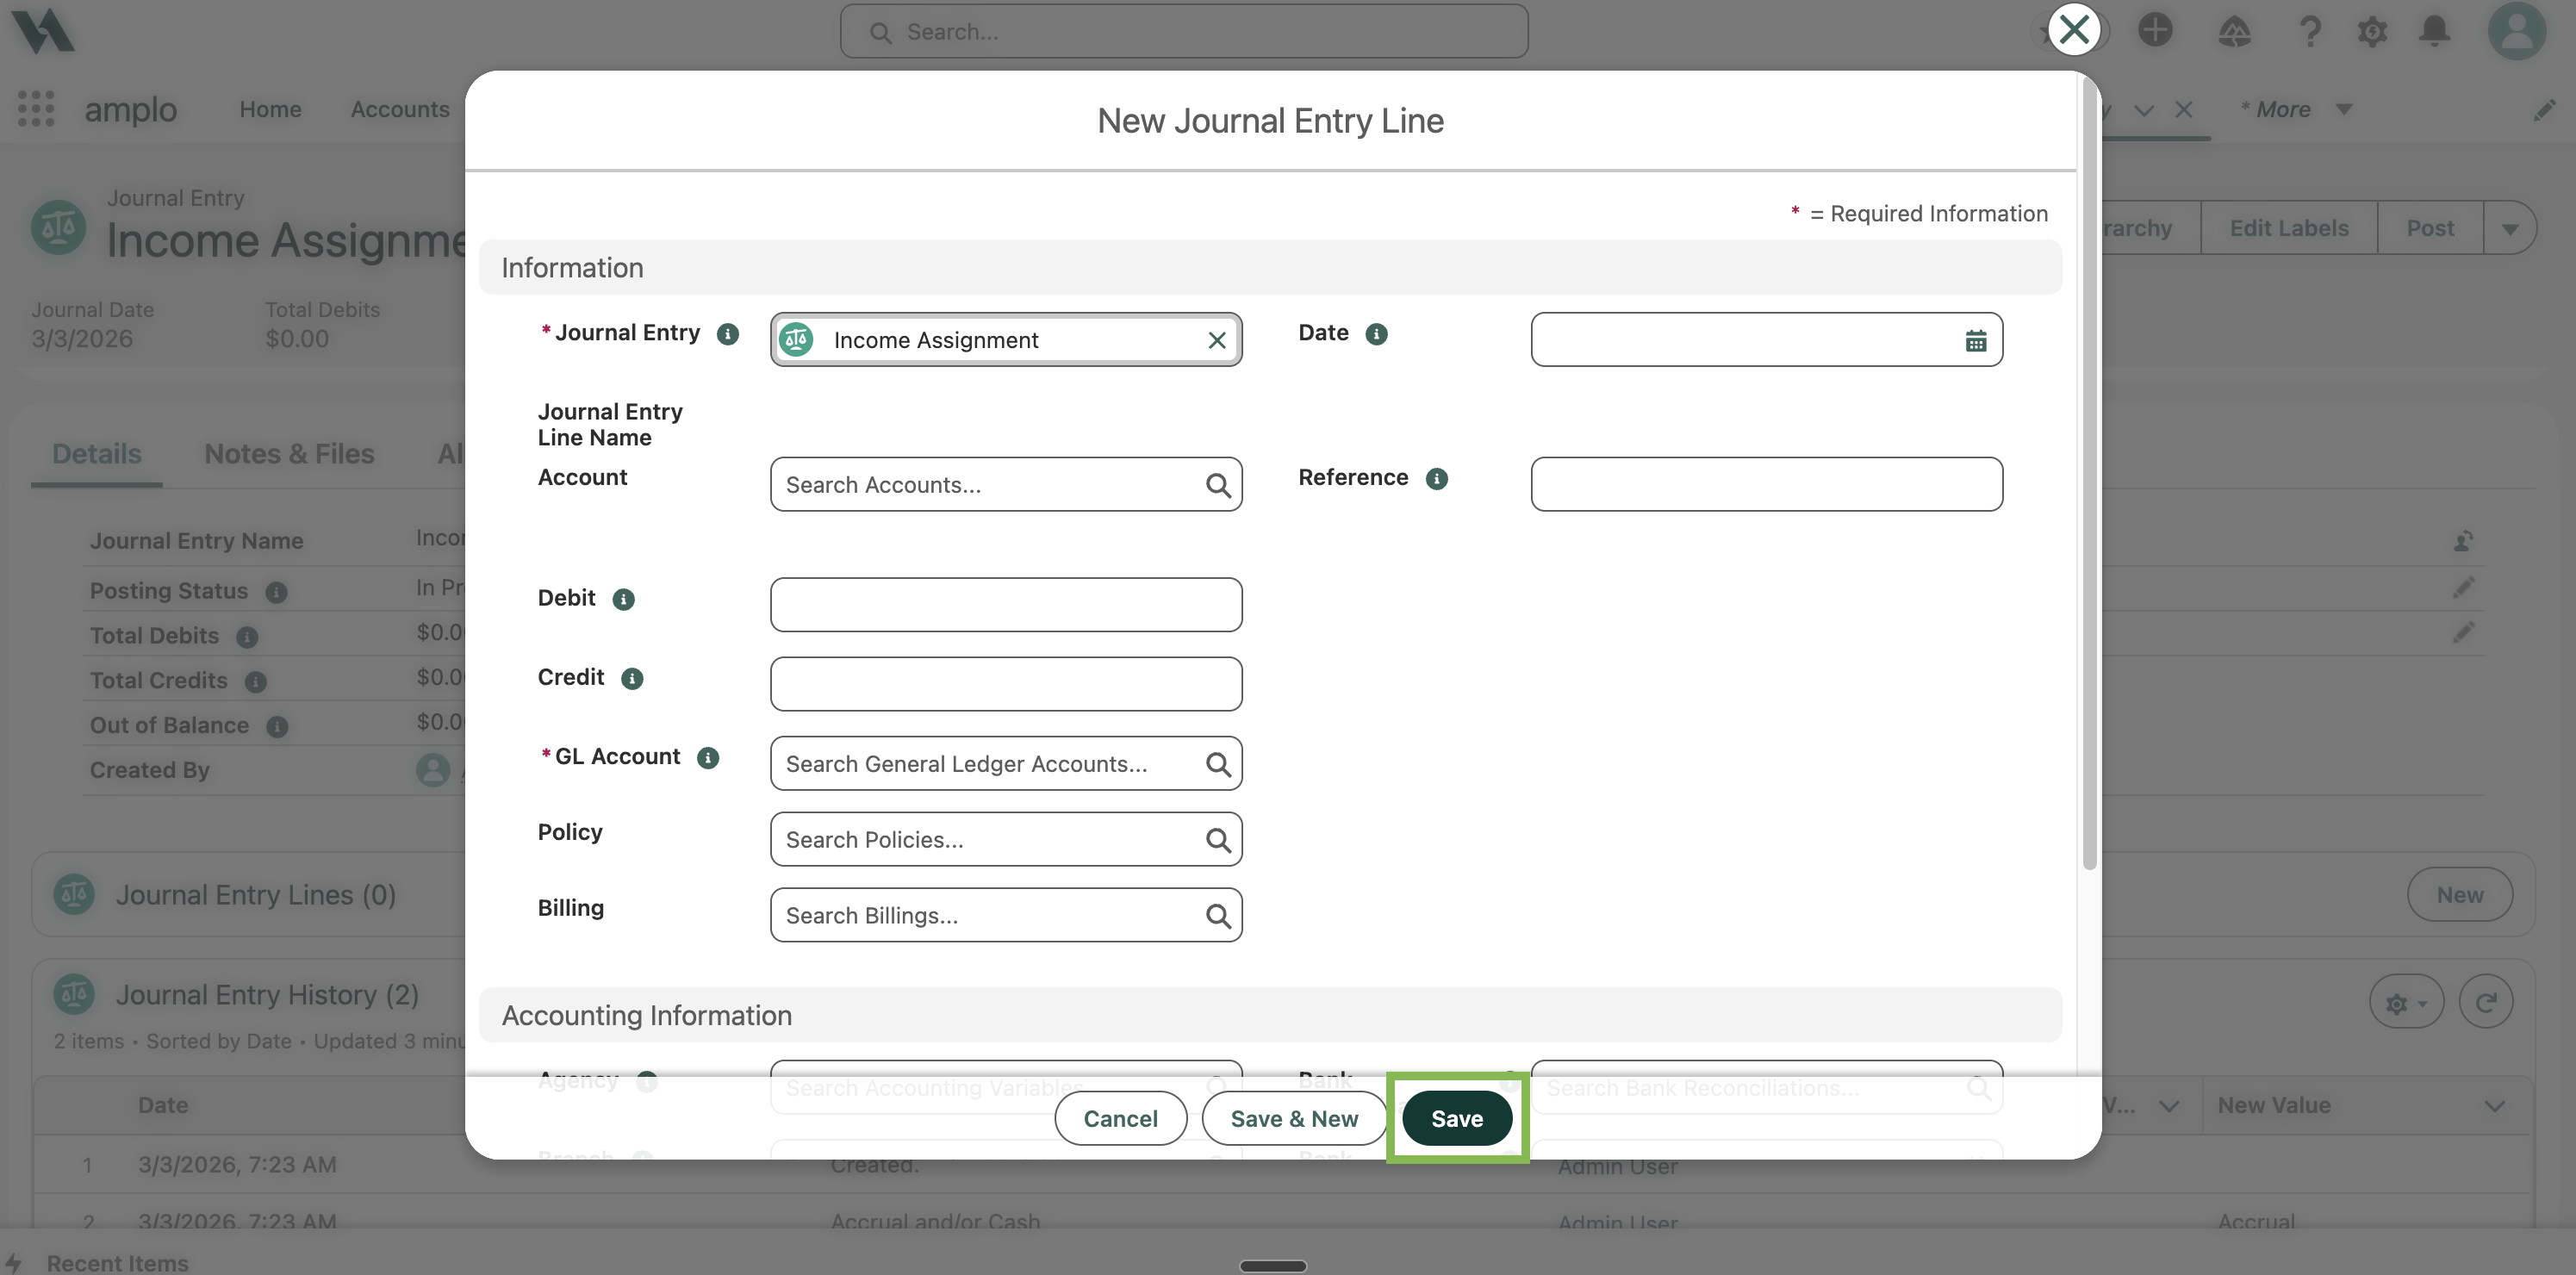
Task: Open the open tab chevron dropdown
Action: pos(2143,110)
